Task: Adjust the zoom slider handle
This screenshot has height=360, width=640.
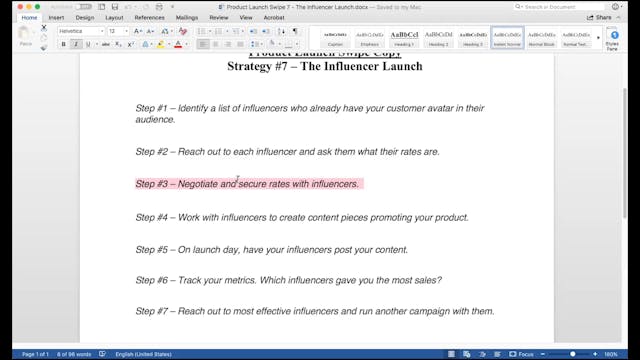Action: (573, 354)
